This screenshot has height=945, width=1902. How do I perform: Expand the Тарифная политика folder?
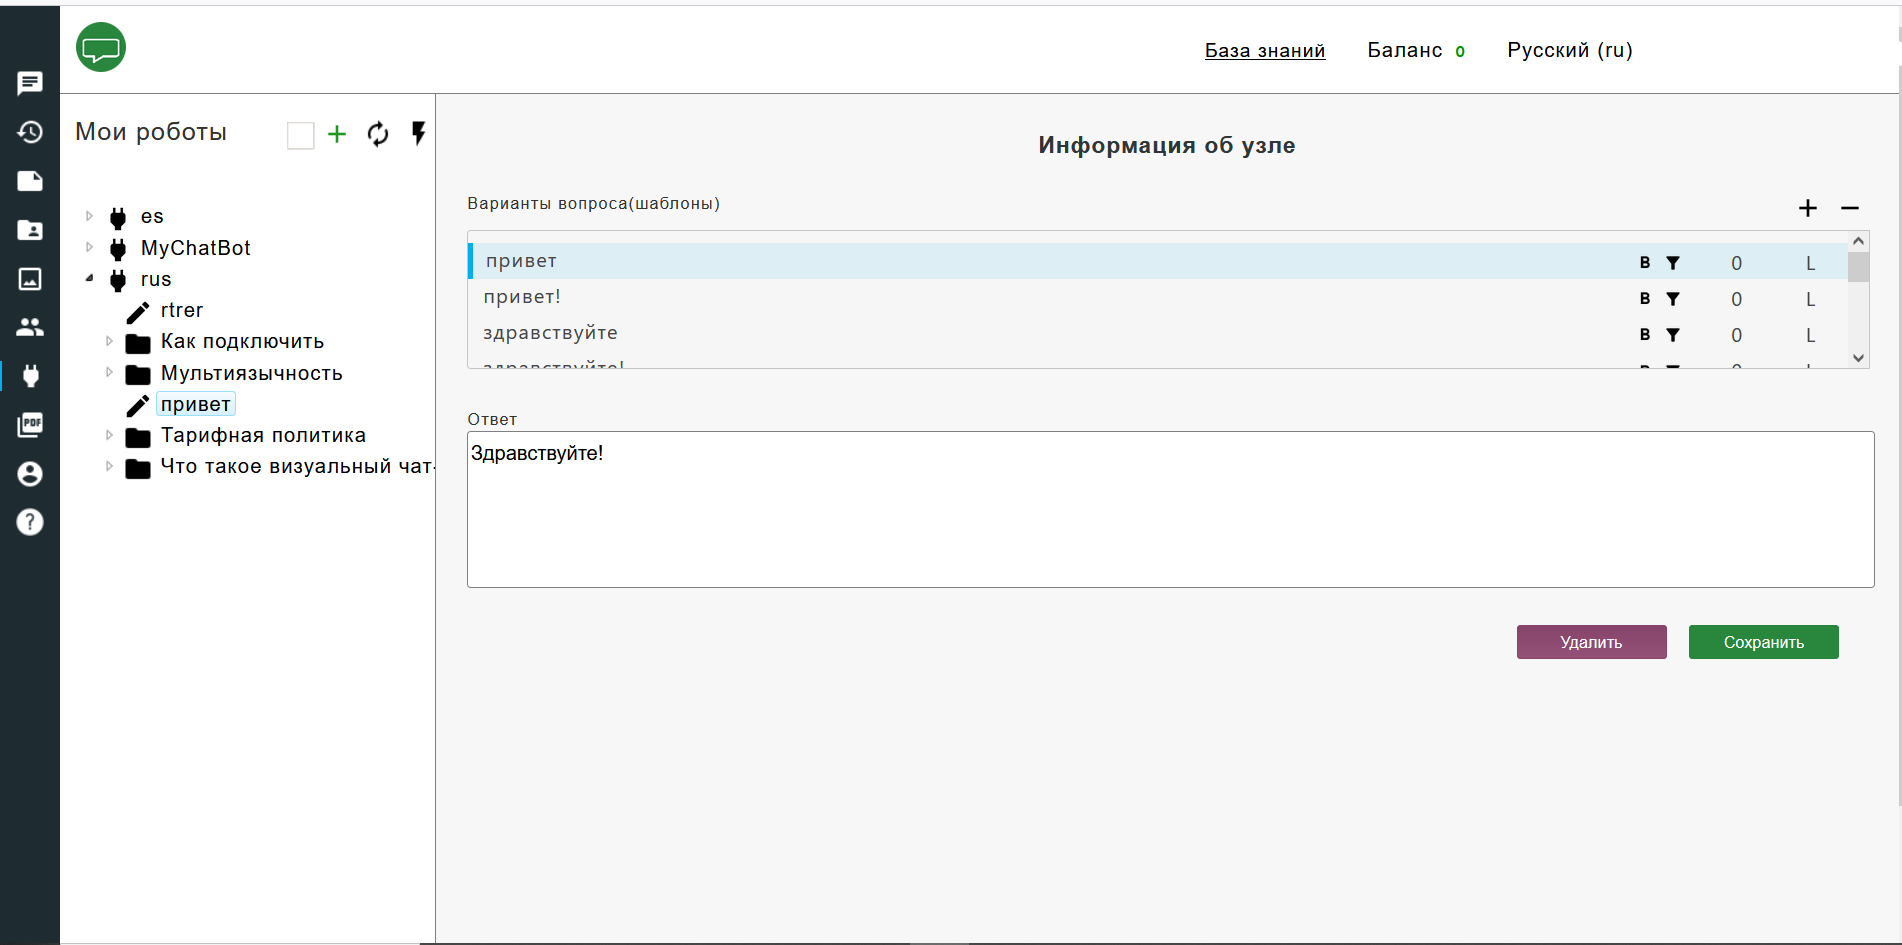pos(109,435)
